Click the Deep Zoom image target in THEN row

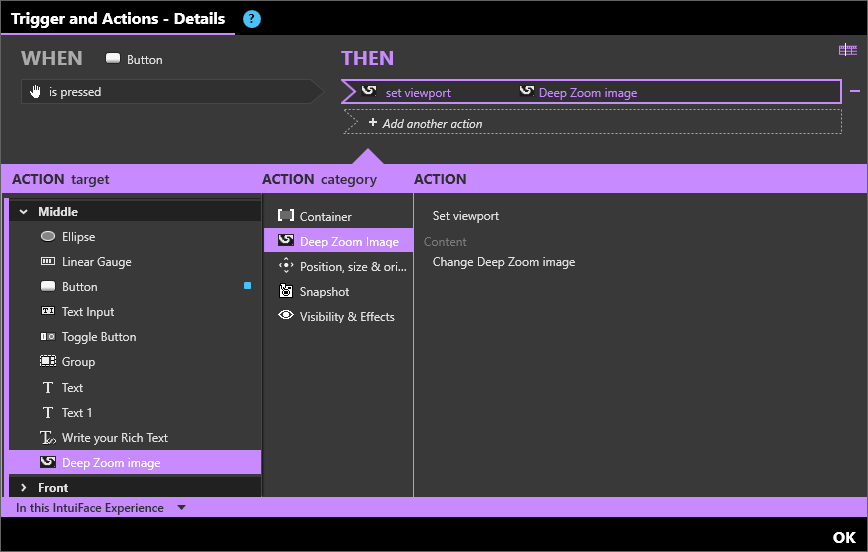(x=588, y=92)
